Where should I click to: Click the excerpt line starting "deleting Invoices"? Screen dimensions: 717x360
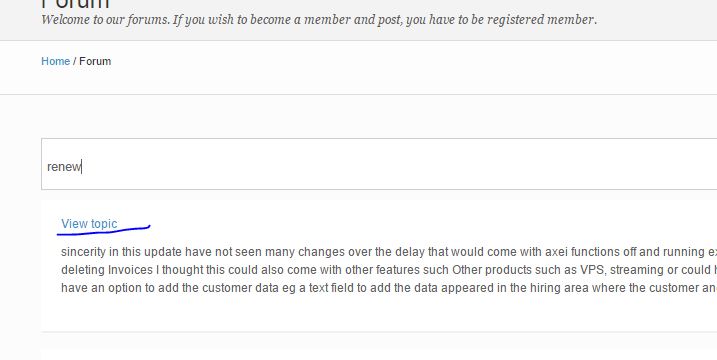point(389,270)
